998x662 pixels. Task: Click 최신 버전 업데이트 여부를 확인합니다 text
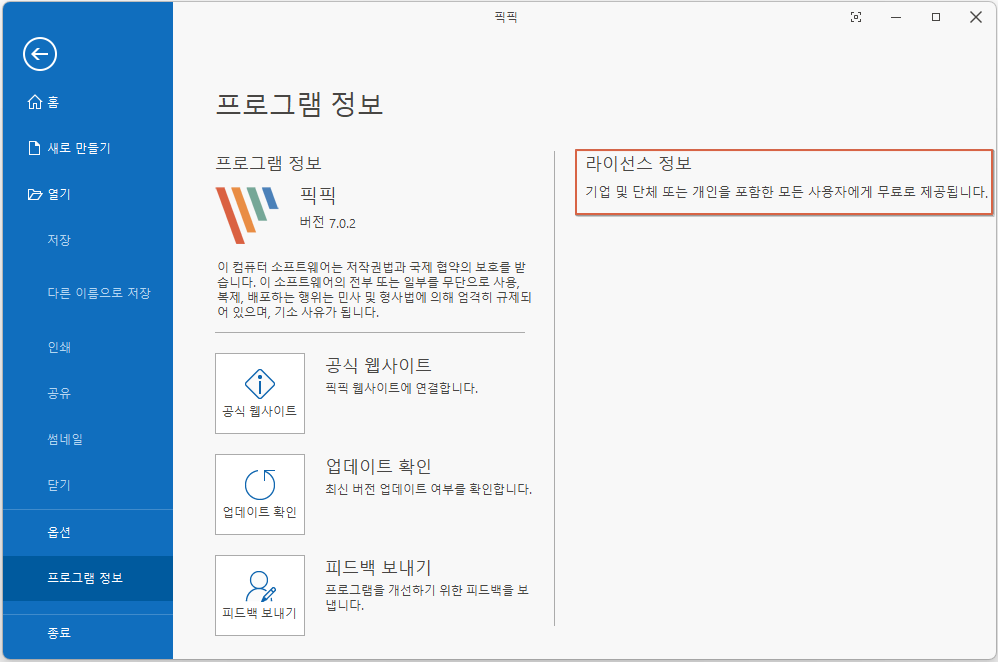[x=428, y=489]
